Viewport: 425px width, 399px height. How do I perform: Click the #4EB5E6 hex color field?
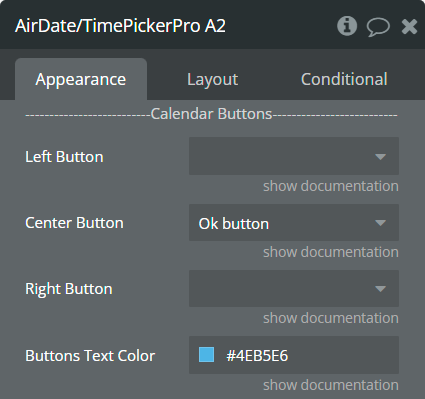(294, 355)
